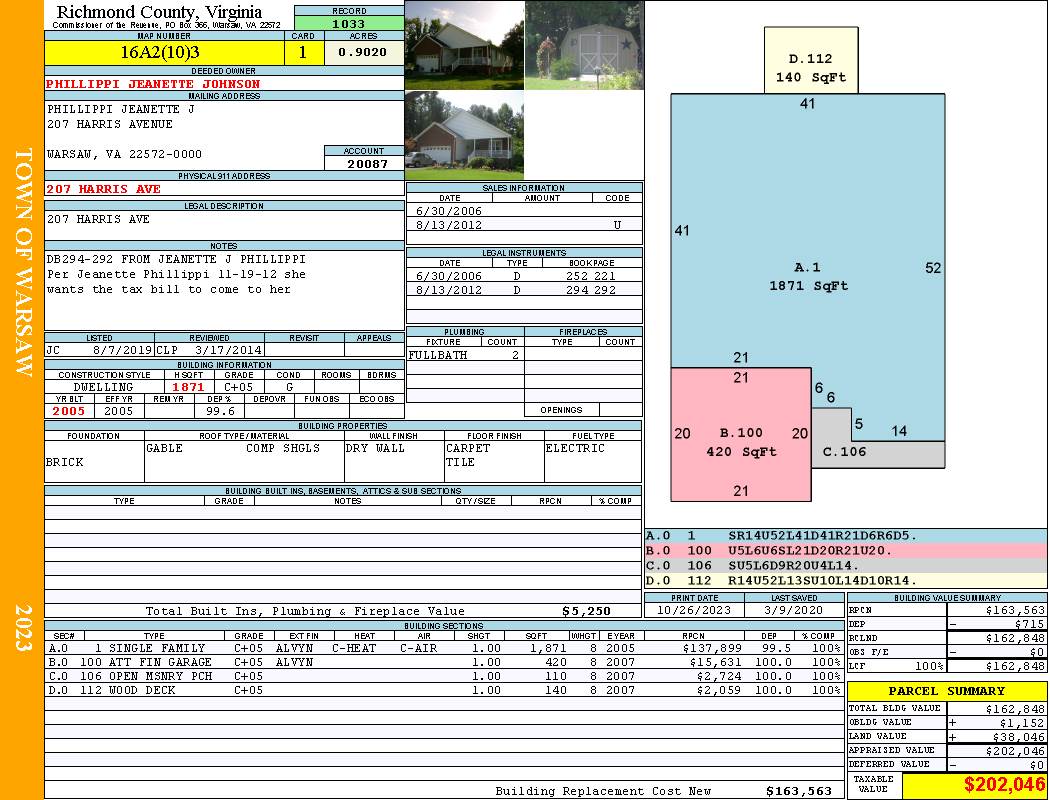Viewport: 1050px width, 800px height.
Task: Select deeded owner PHILLIPPI JEANETTE JOHNSON
Action: coord(153,84)
